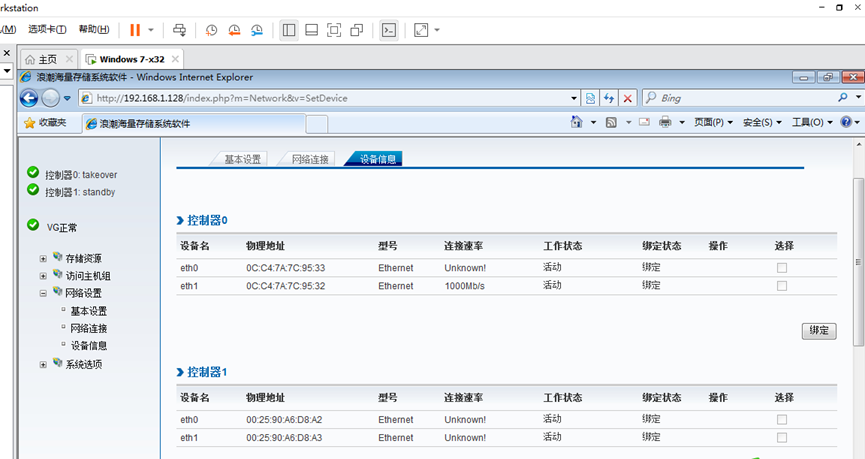Screen dimensions: 865x459
Task: Click the Internet Explorer back arrow button
Action: tap(28, 98)
